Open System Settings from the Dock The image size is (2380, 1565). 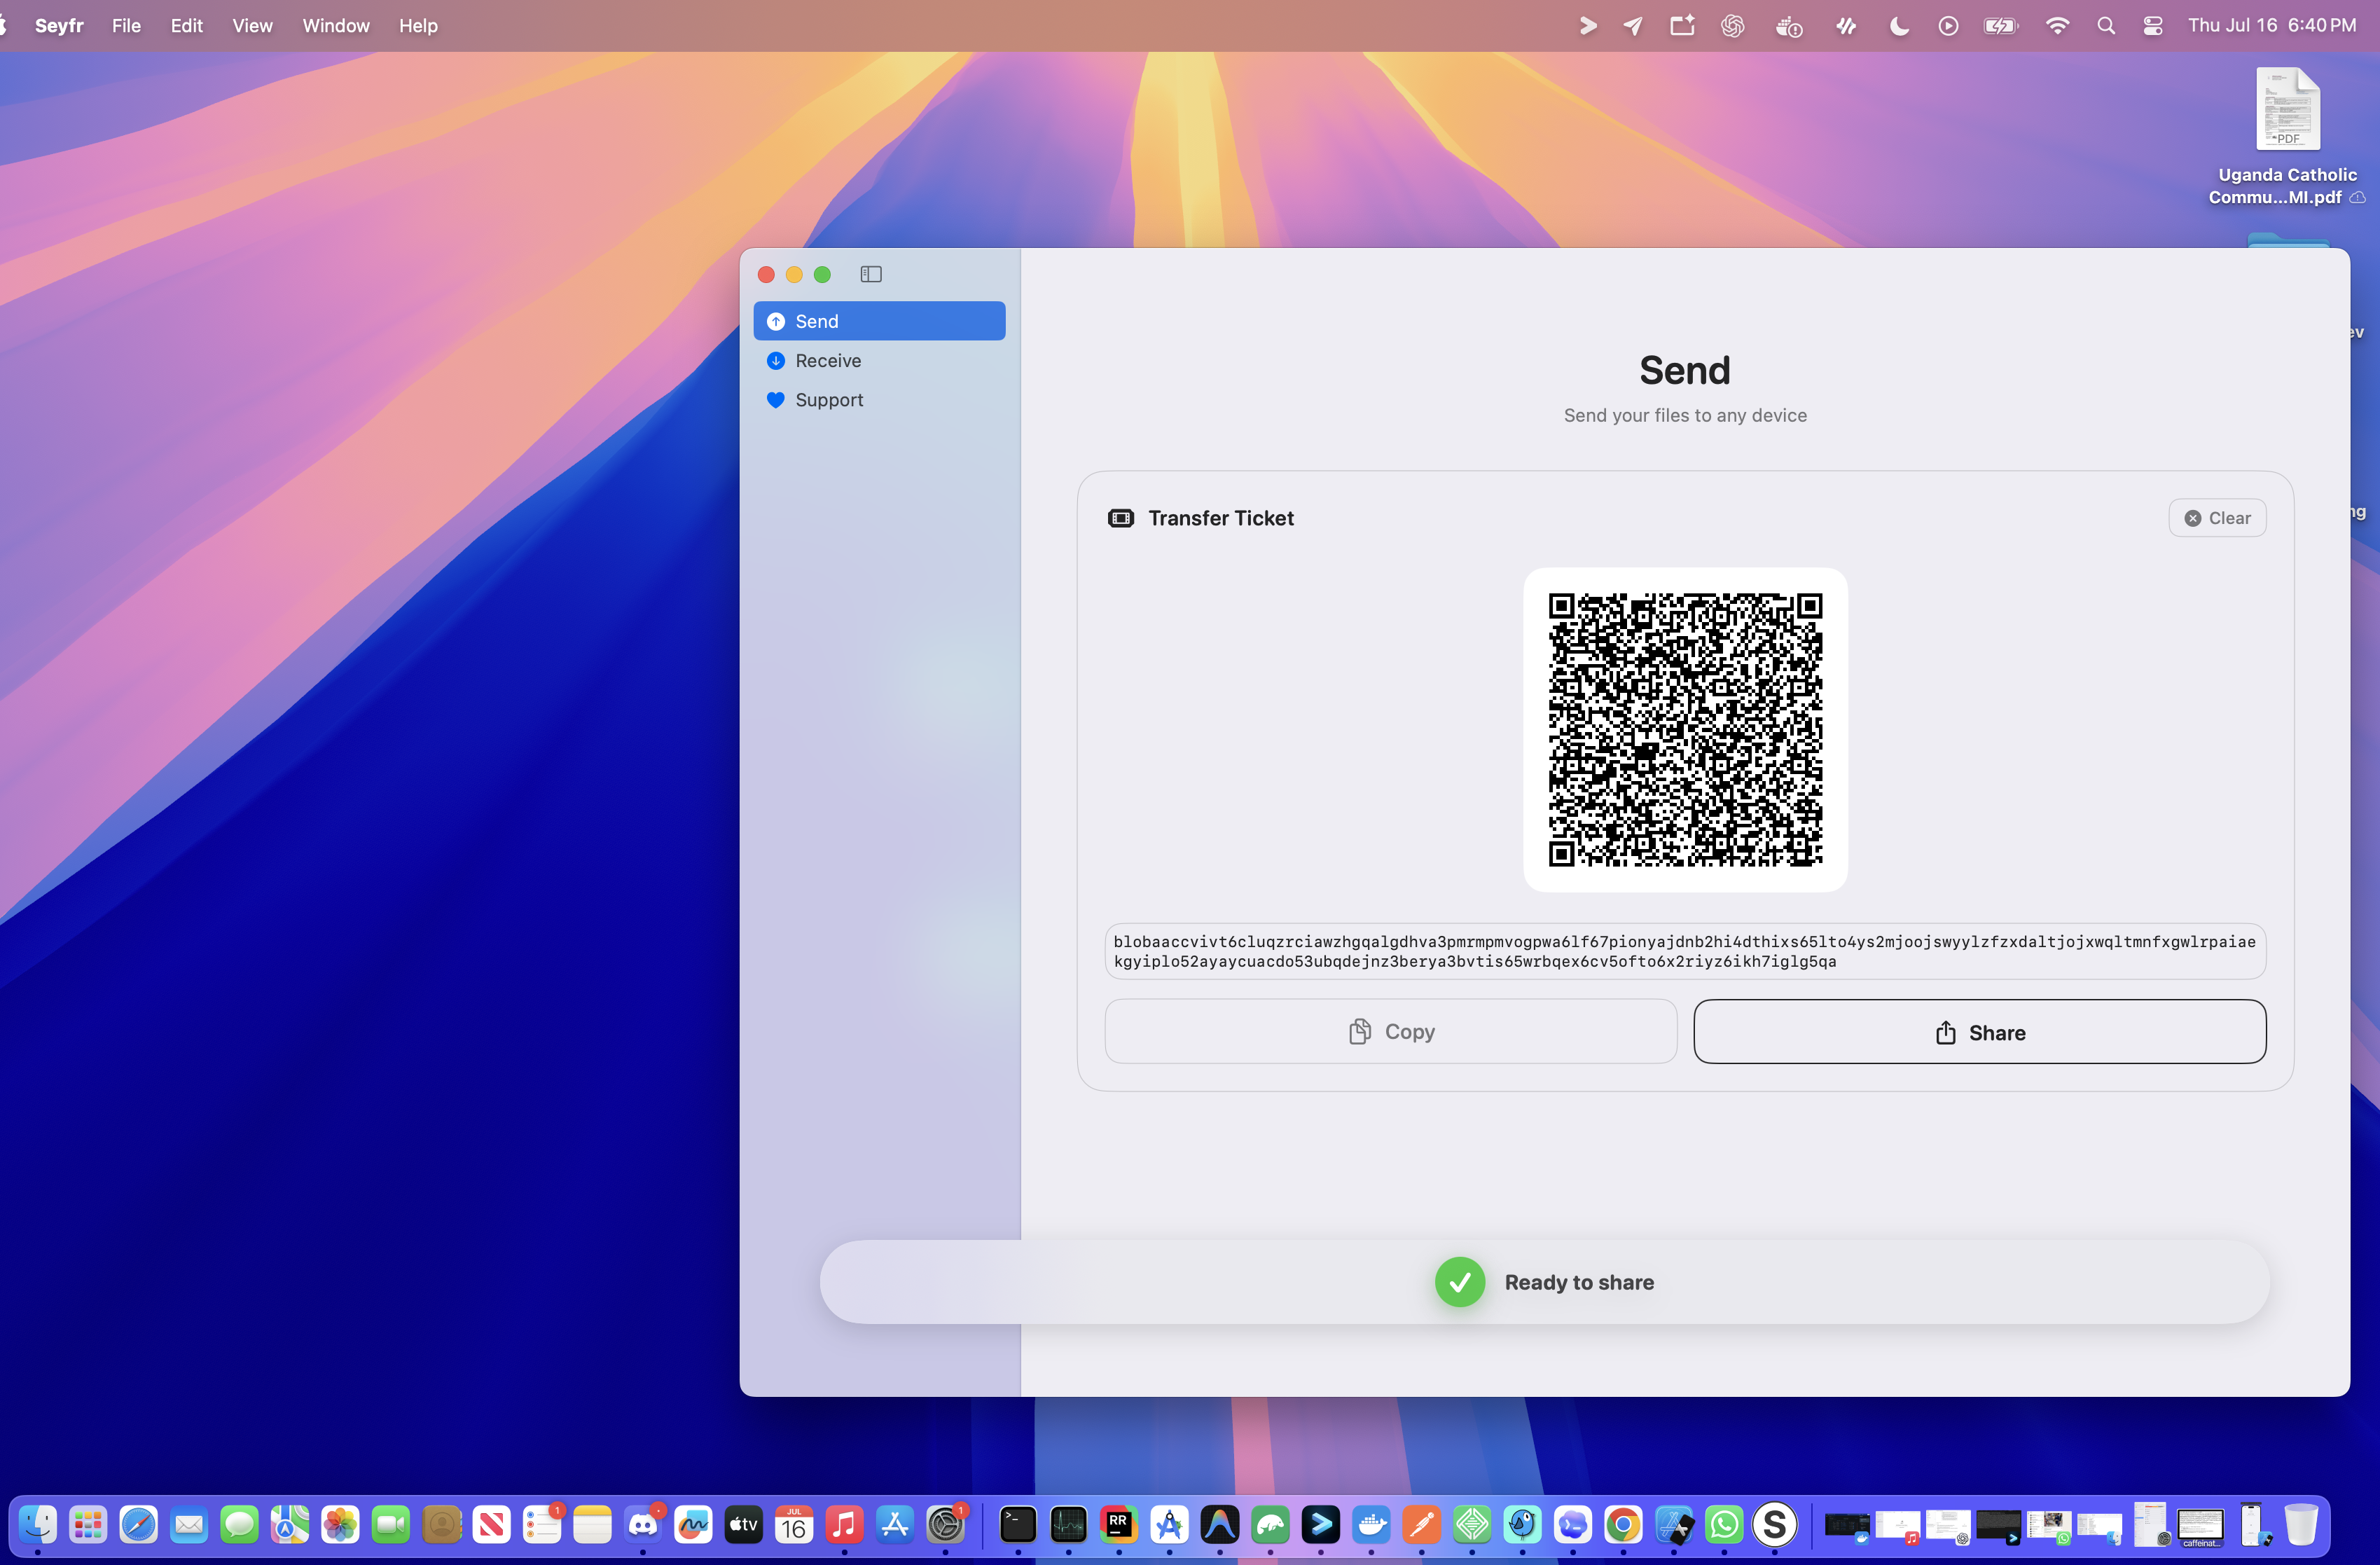pyautogui.click(x=945, y=1524)
